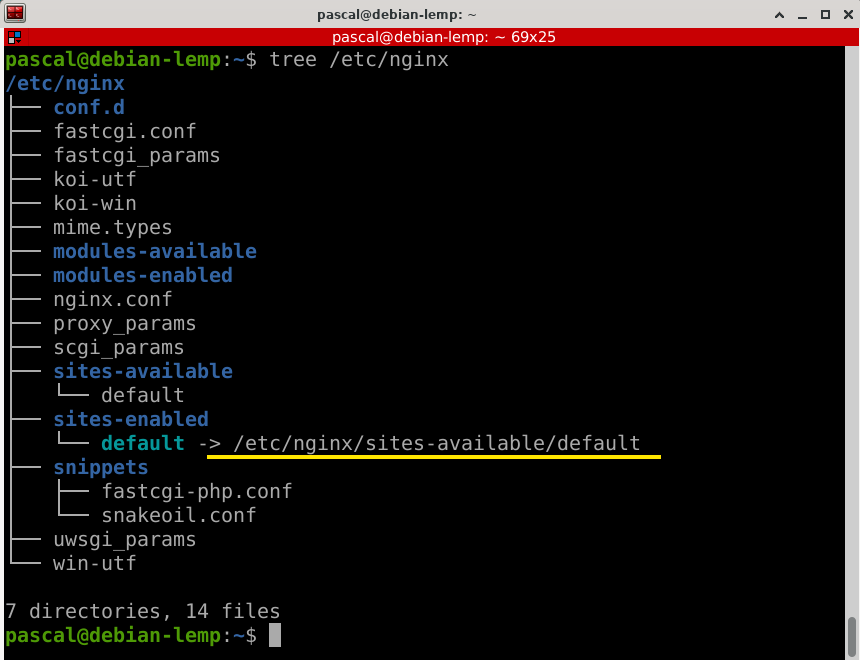Viewport: 860px width, 660px height.
Task: Click the window title 'pascal@debian-lemp: ~'
Action: click(397, 15)
